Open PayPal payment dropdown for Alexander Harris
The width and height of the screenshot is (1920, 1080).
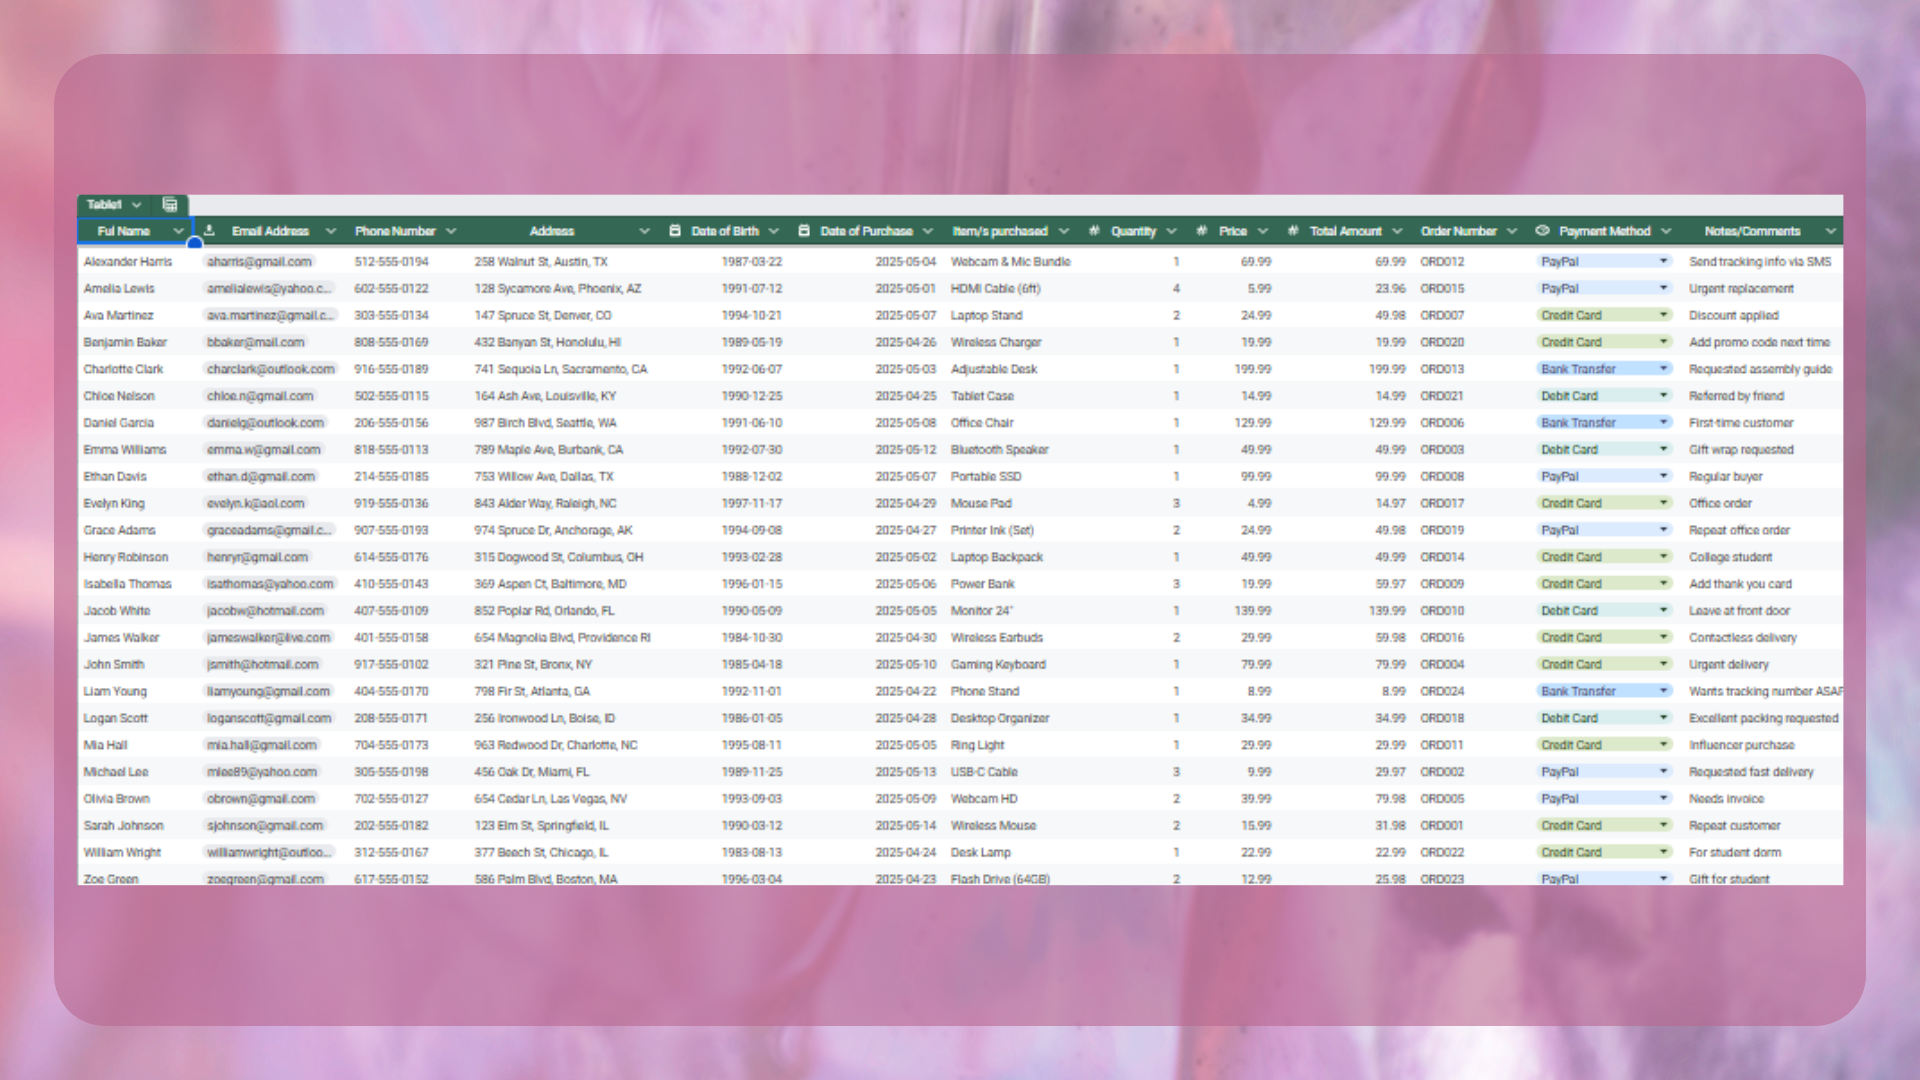(1663, 261)
